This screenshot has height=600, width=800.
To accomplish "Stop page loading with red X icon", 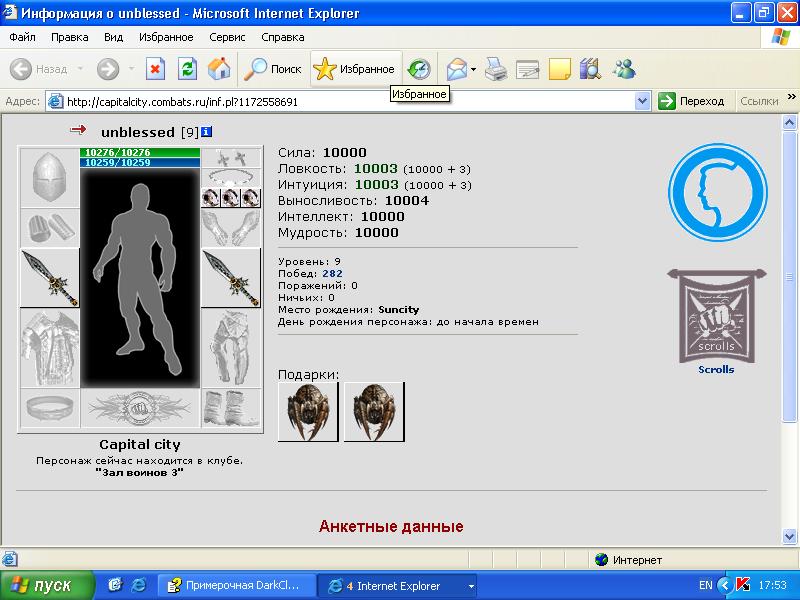I will pyautogui.click(x=155, y=69).
